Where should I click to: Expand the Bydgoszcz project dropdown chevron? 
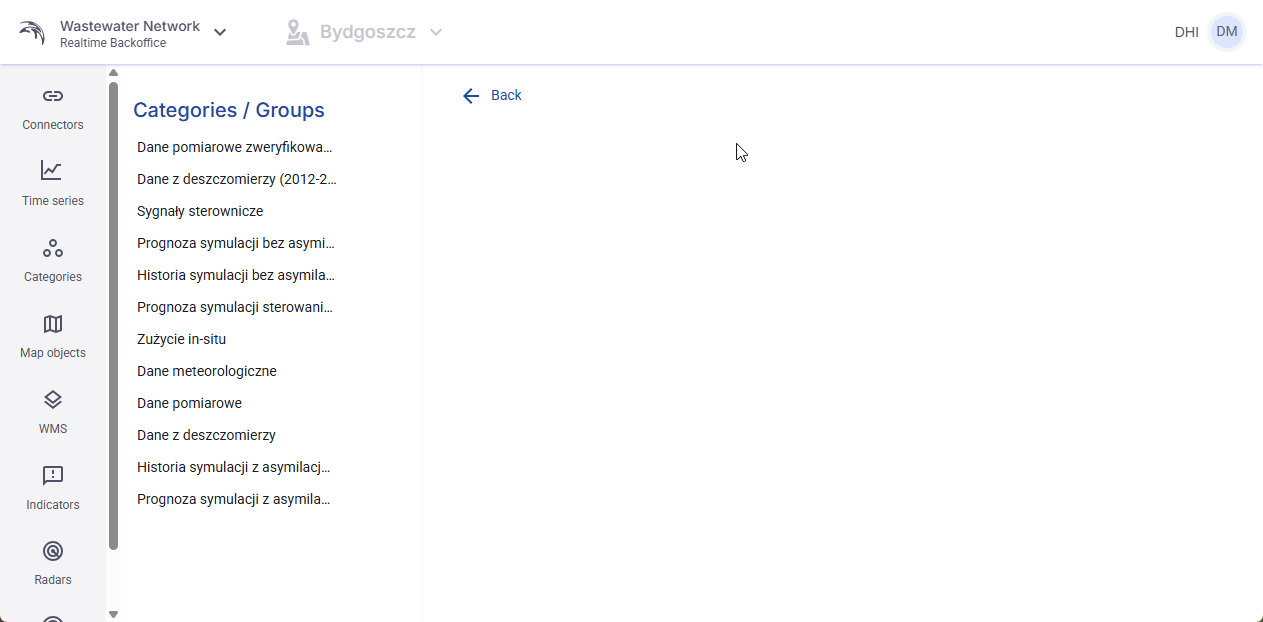(436, 32)
